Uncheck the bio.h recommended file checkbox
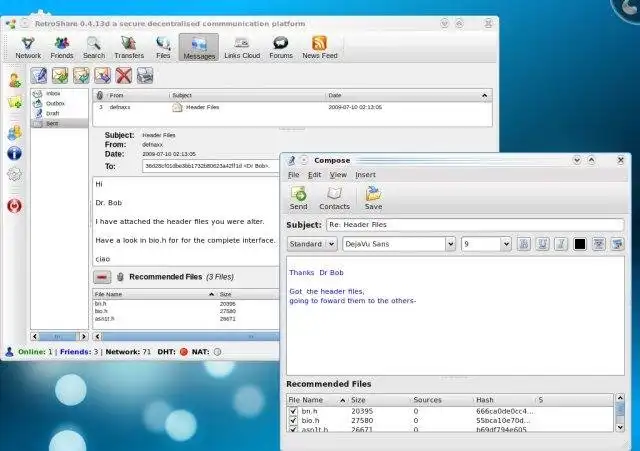The width and height of the screenshot is (640, 451). click(x=293, y=421)
